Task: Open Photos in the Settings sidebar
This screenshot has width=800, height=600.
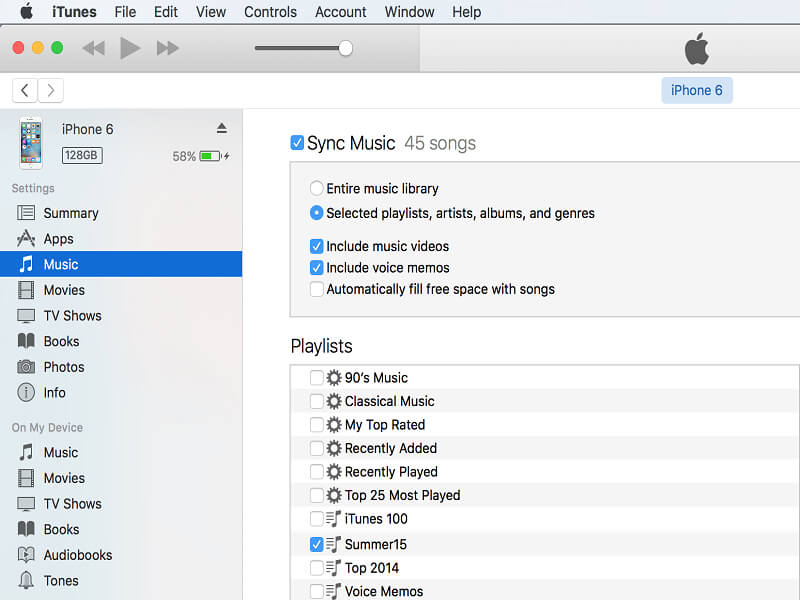Action: pos(63,367)
